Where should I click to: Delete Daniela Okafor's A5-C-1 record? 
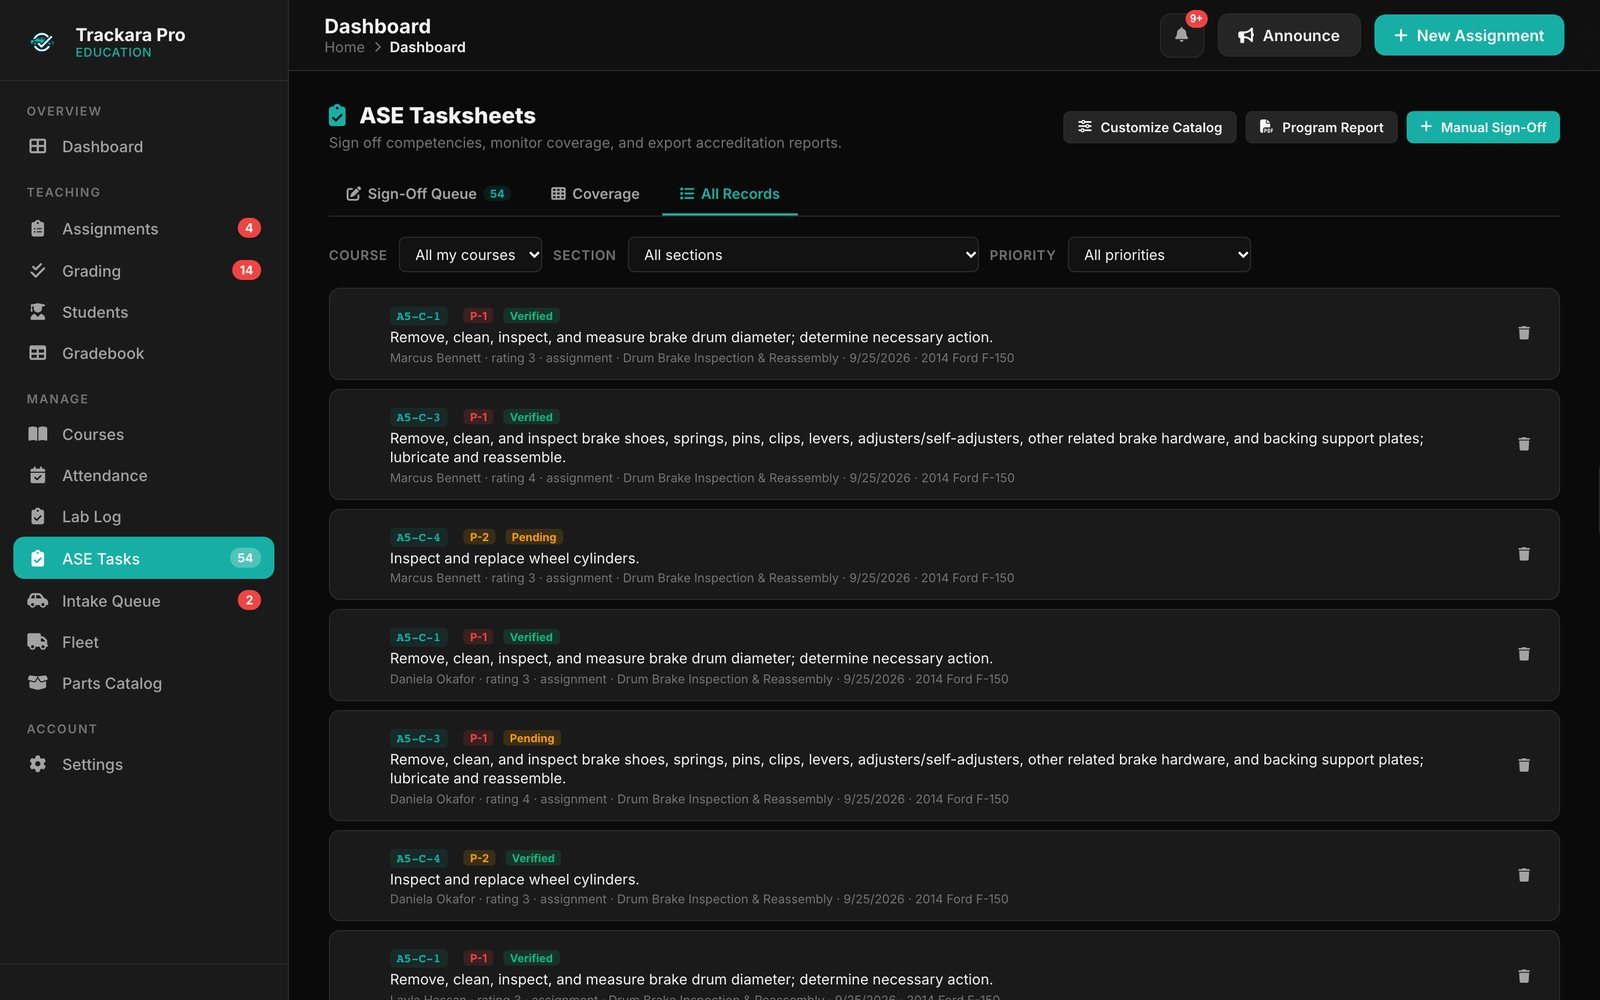click(x=1523, y=654)
